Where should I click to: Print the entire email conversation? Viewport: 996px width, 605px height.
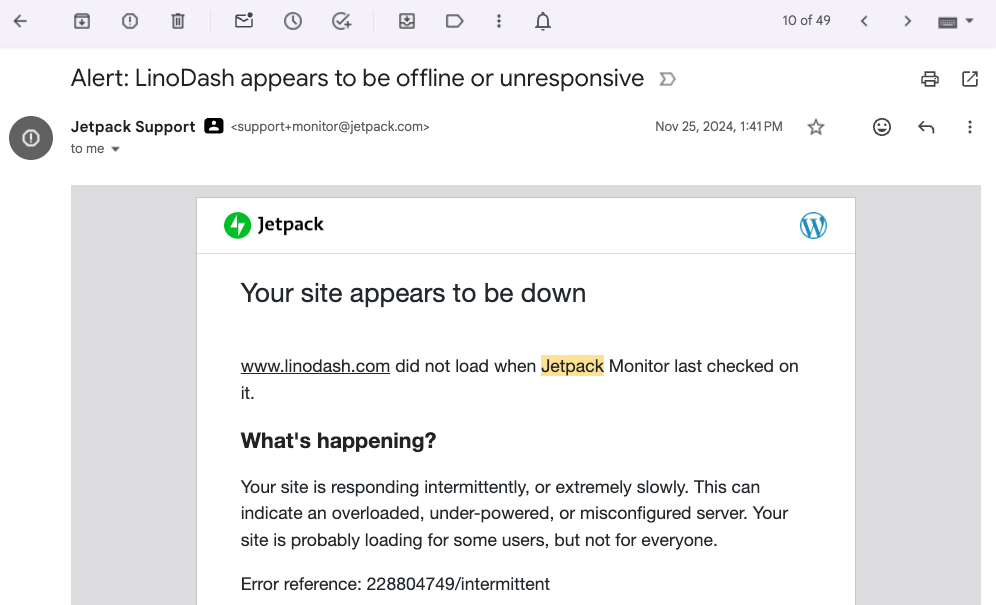[930, 79]
